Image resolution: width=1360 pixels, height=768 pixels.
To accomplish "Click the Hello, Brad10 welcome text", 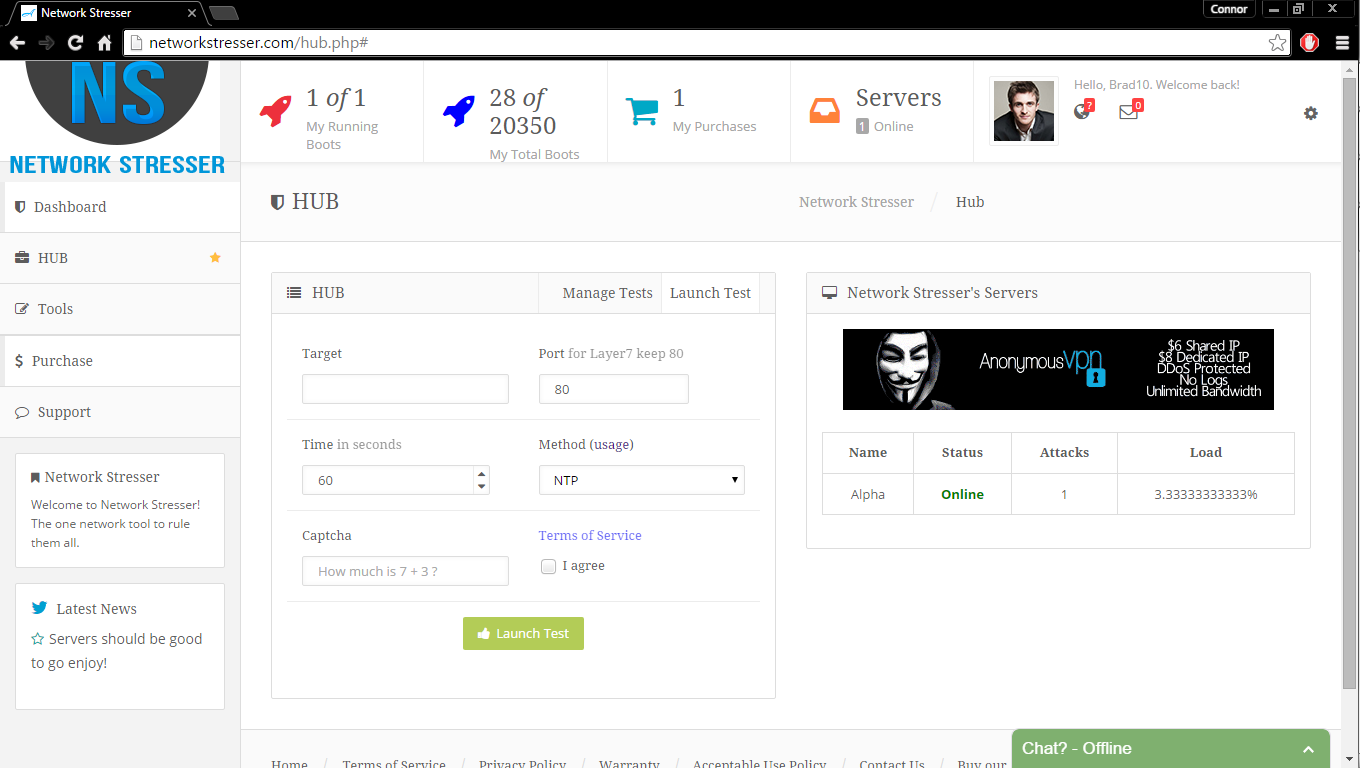I will point(1157,85).
